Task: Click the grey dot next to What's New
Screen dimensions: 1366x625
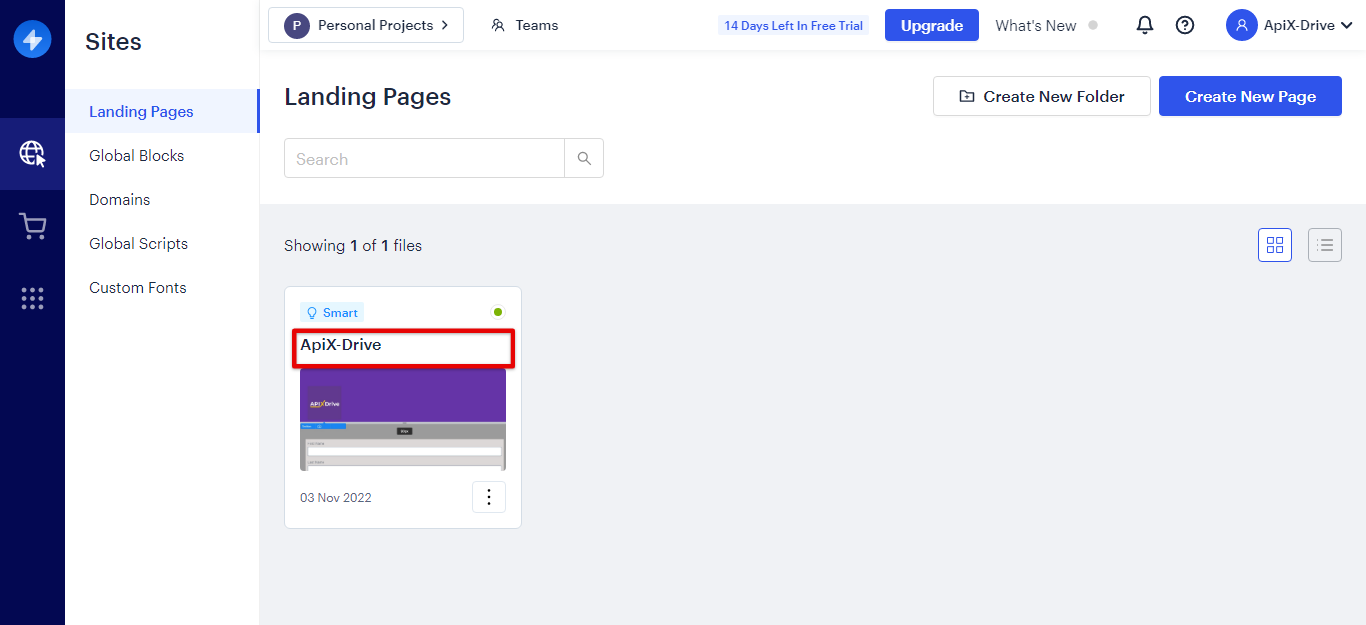Action: pyautogui.click(x=1092, y=25)
